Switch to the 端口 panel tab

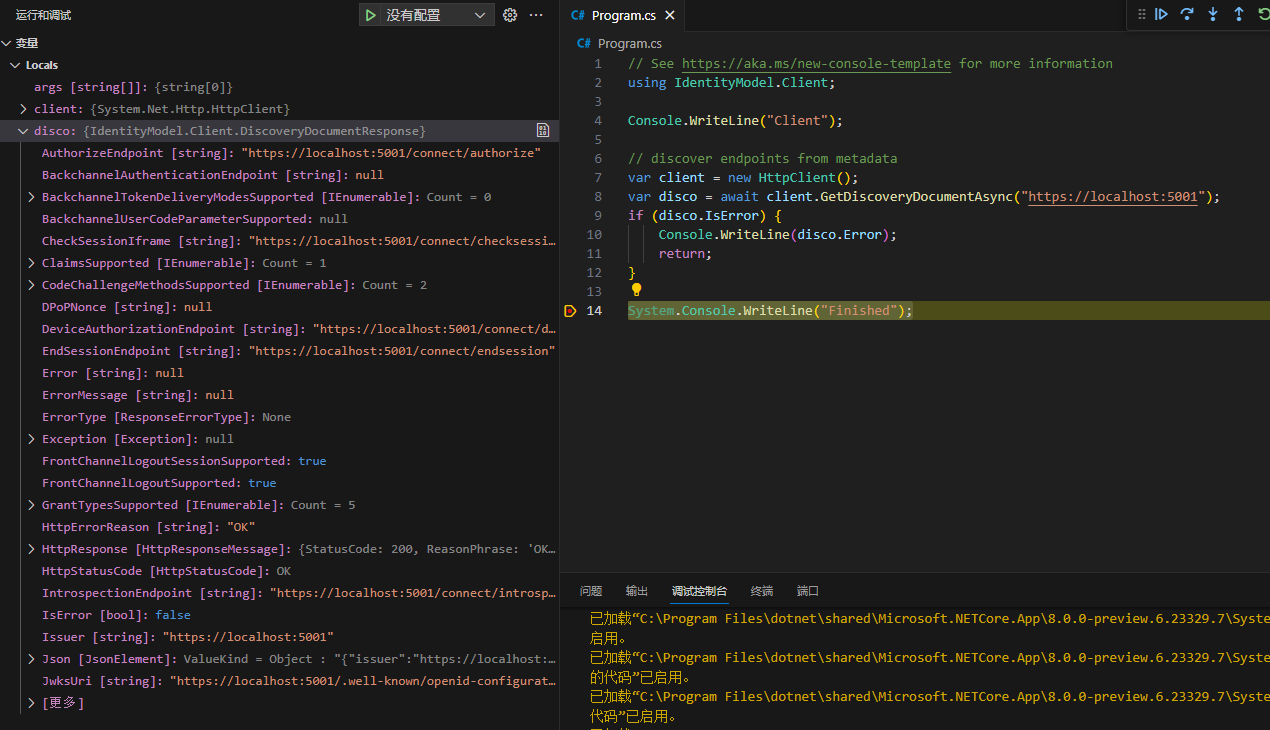[808, 591]
